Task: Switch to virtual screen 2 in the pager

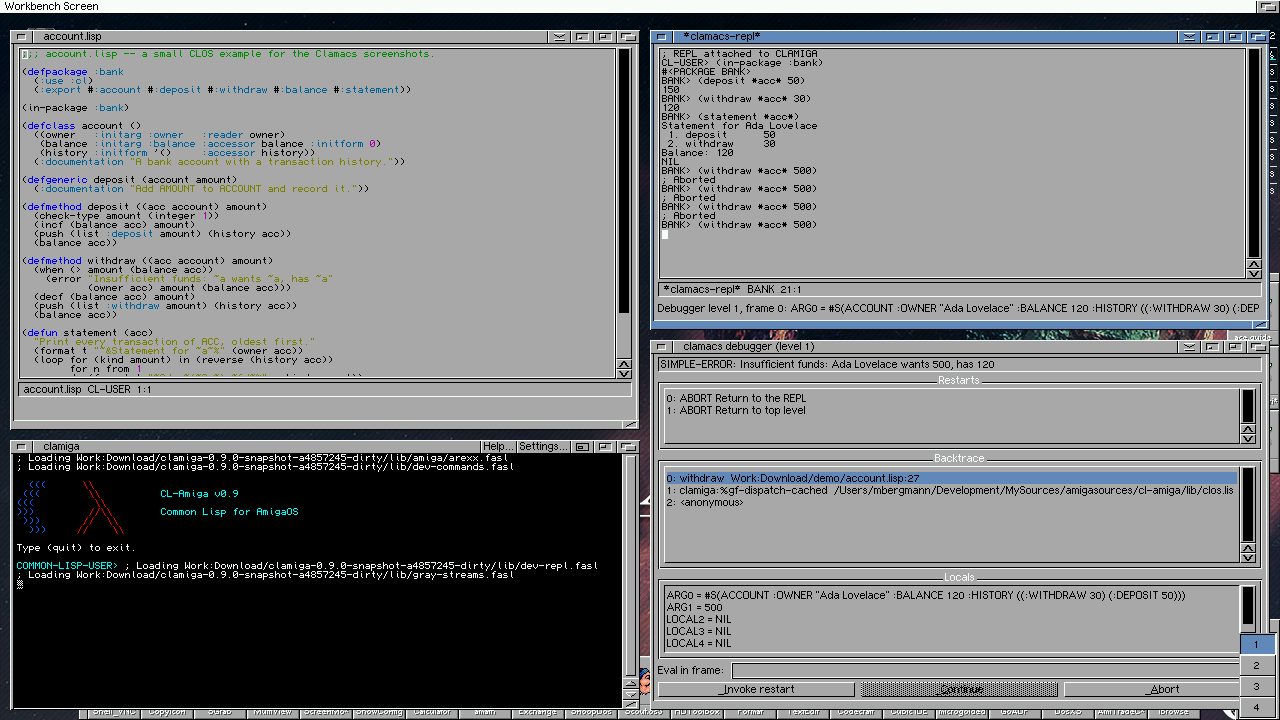Action: point(1257,666)
